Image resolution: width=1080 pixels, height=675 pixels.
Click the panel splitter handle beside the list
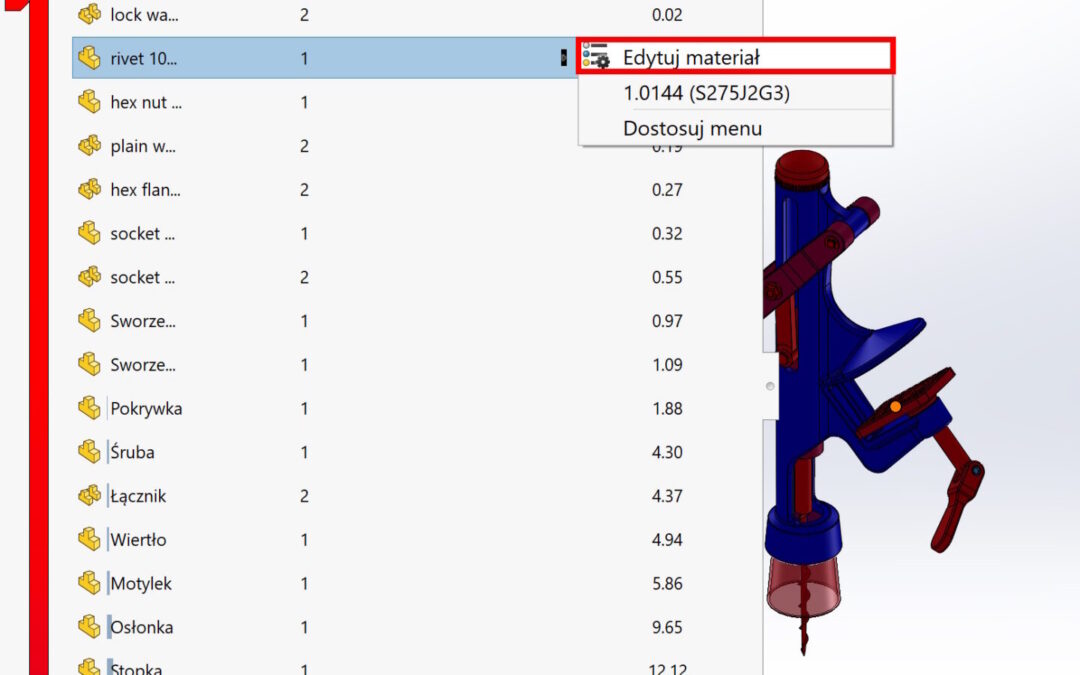pyautogui.click(x=768, y=386)
